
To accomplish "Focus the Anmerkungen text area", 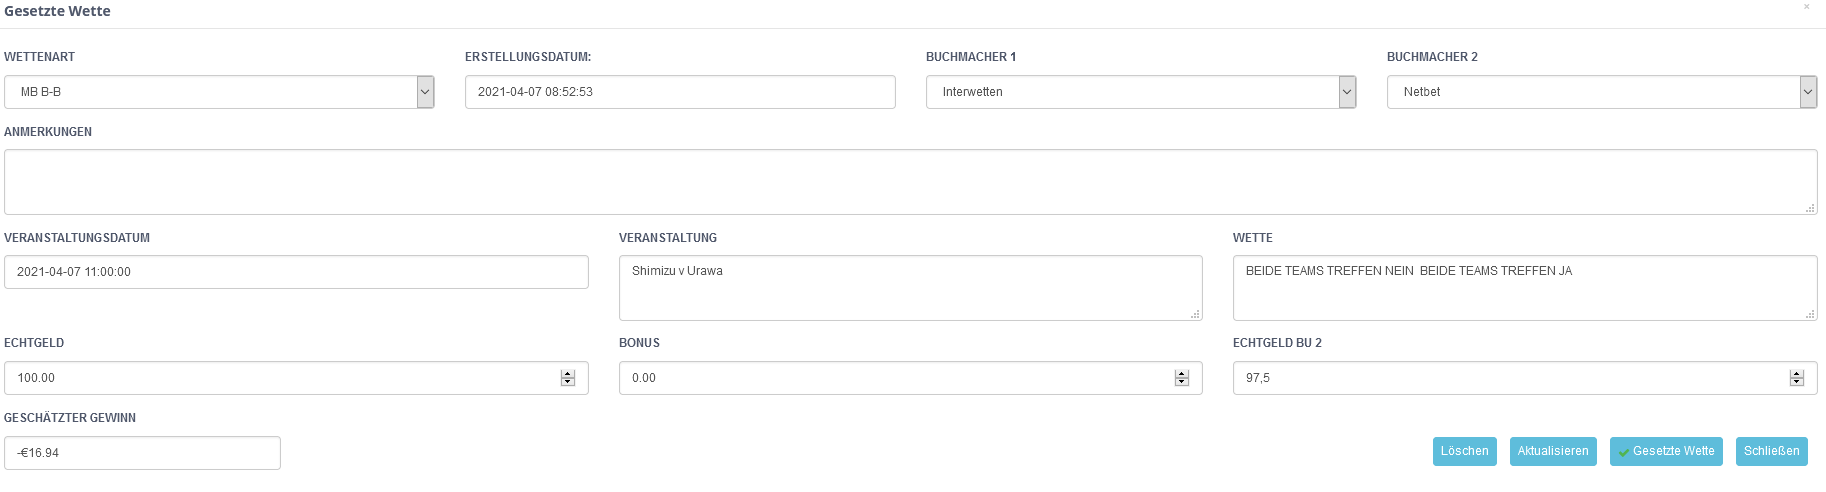I will tap(910, 182).
